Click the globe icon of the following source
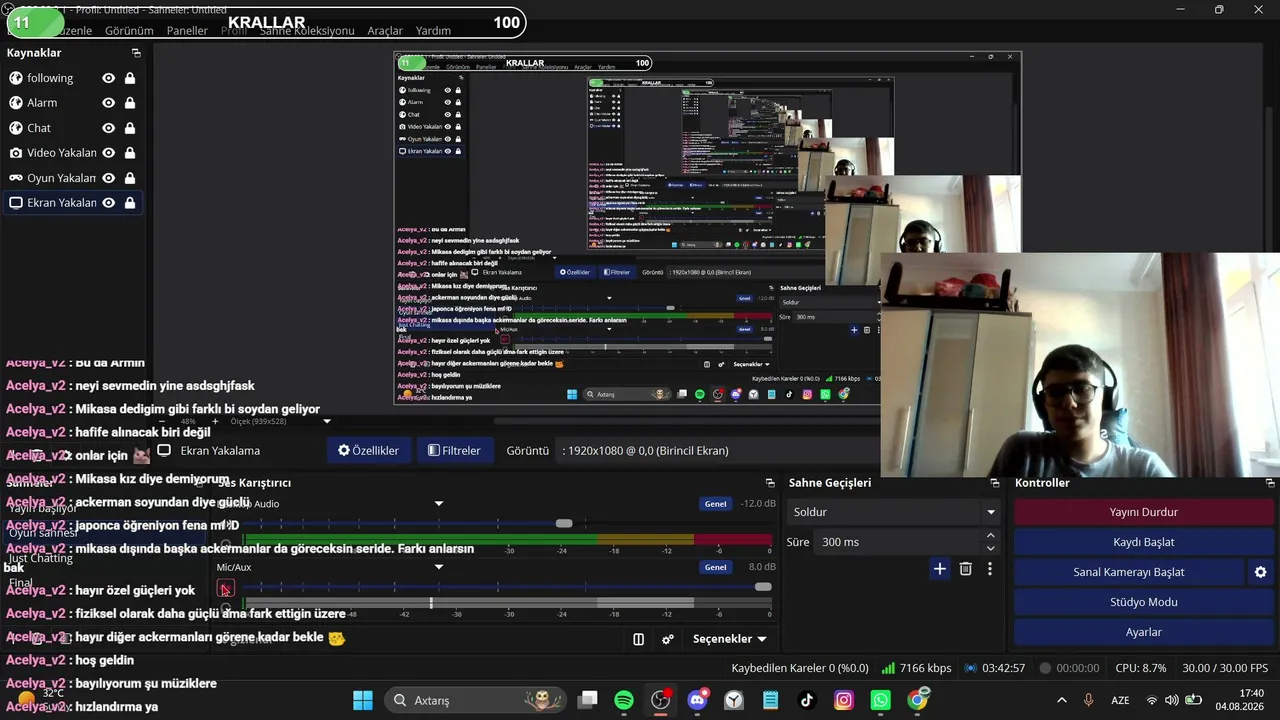The image size is (1280, 720). tap(16, 78)
